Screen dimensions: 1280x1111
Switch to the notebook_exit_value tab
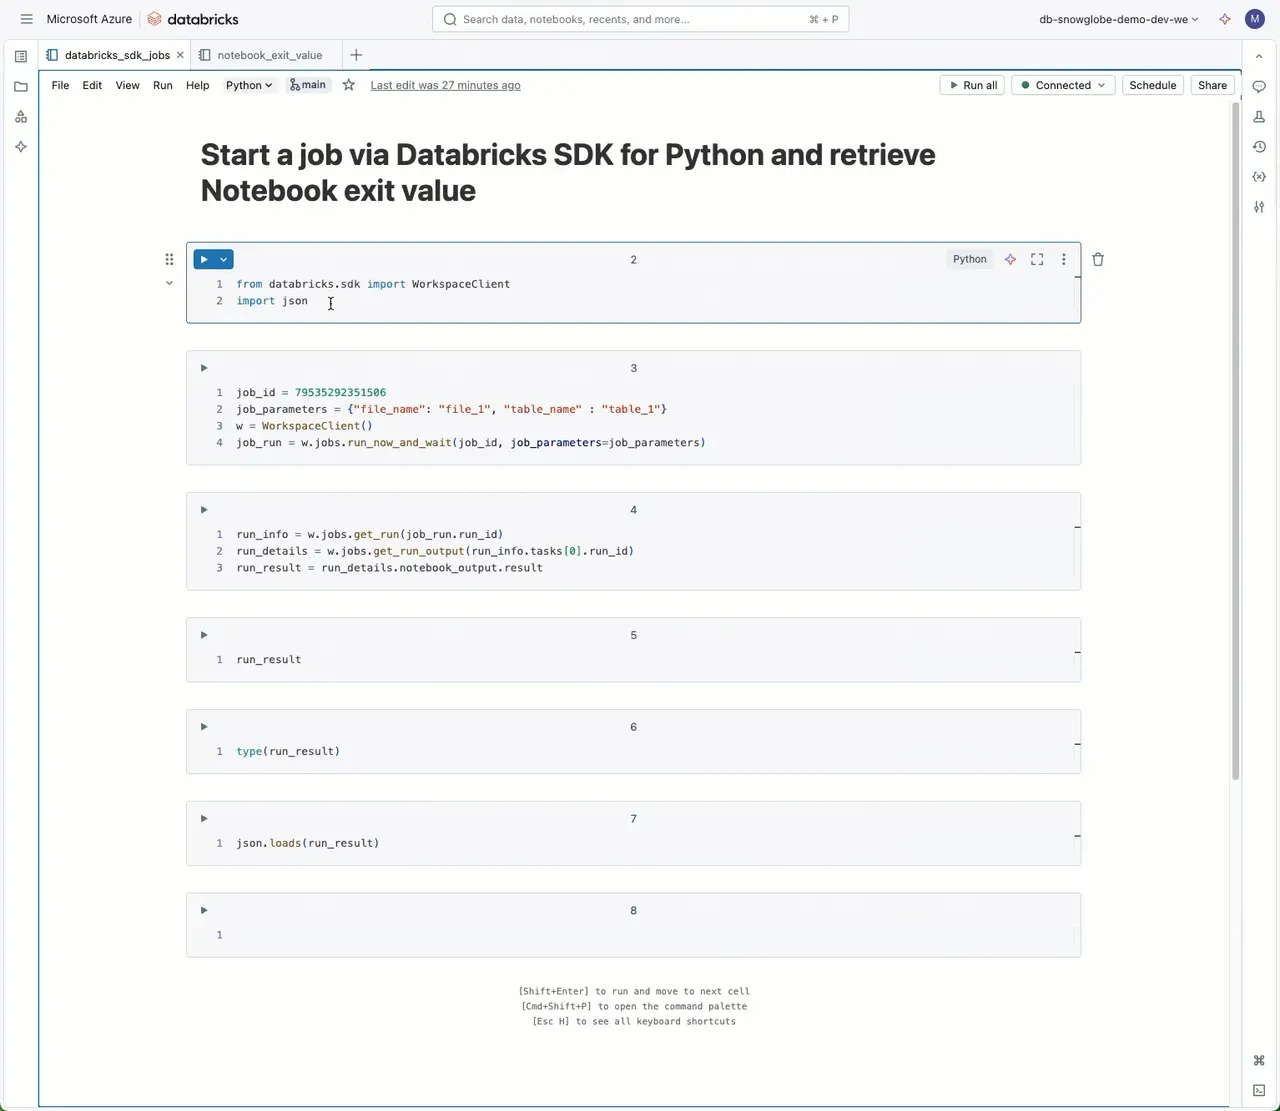click(x=270, y=55)
